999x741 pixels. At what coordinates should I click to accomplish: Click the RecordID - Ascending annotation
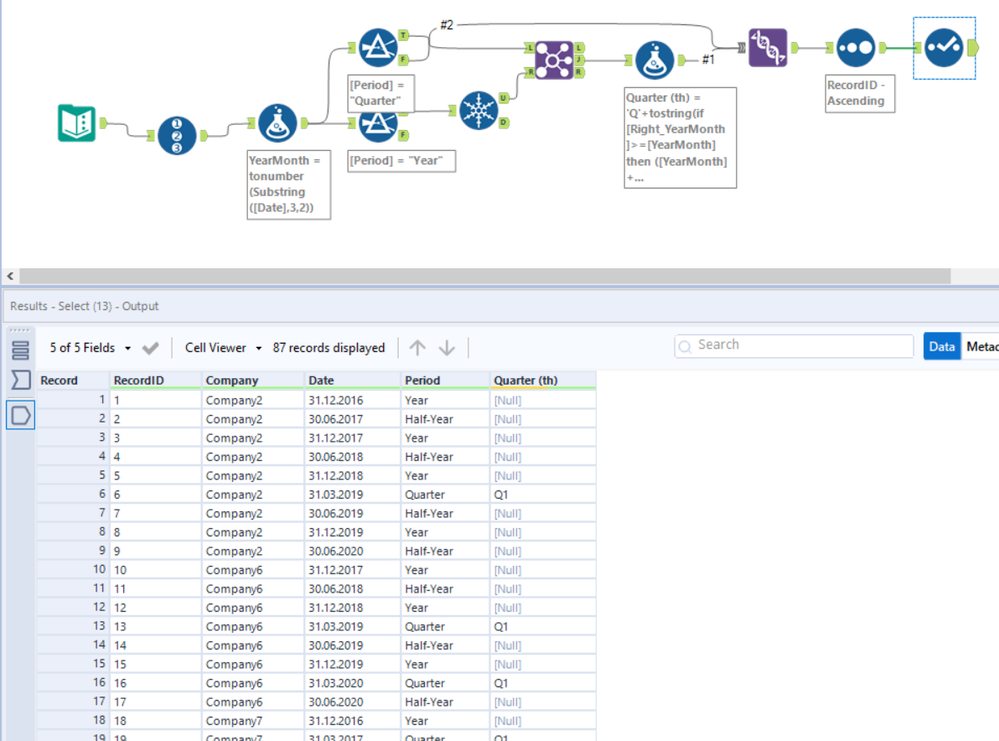tap(859, 93)
